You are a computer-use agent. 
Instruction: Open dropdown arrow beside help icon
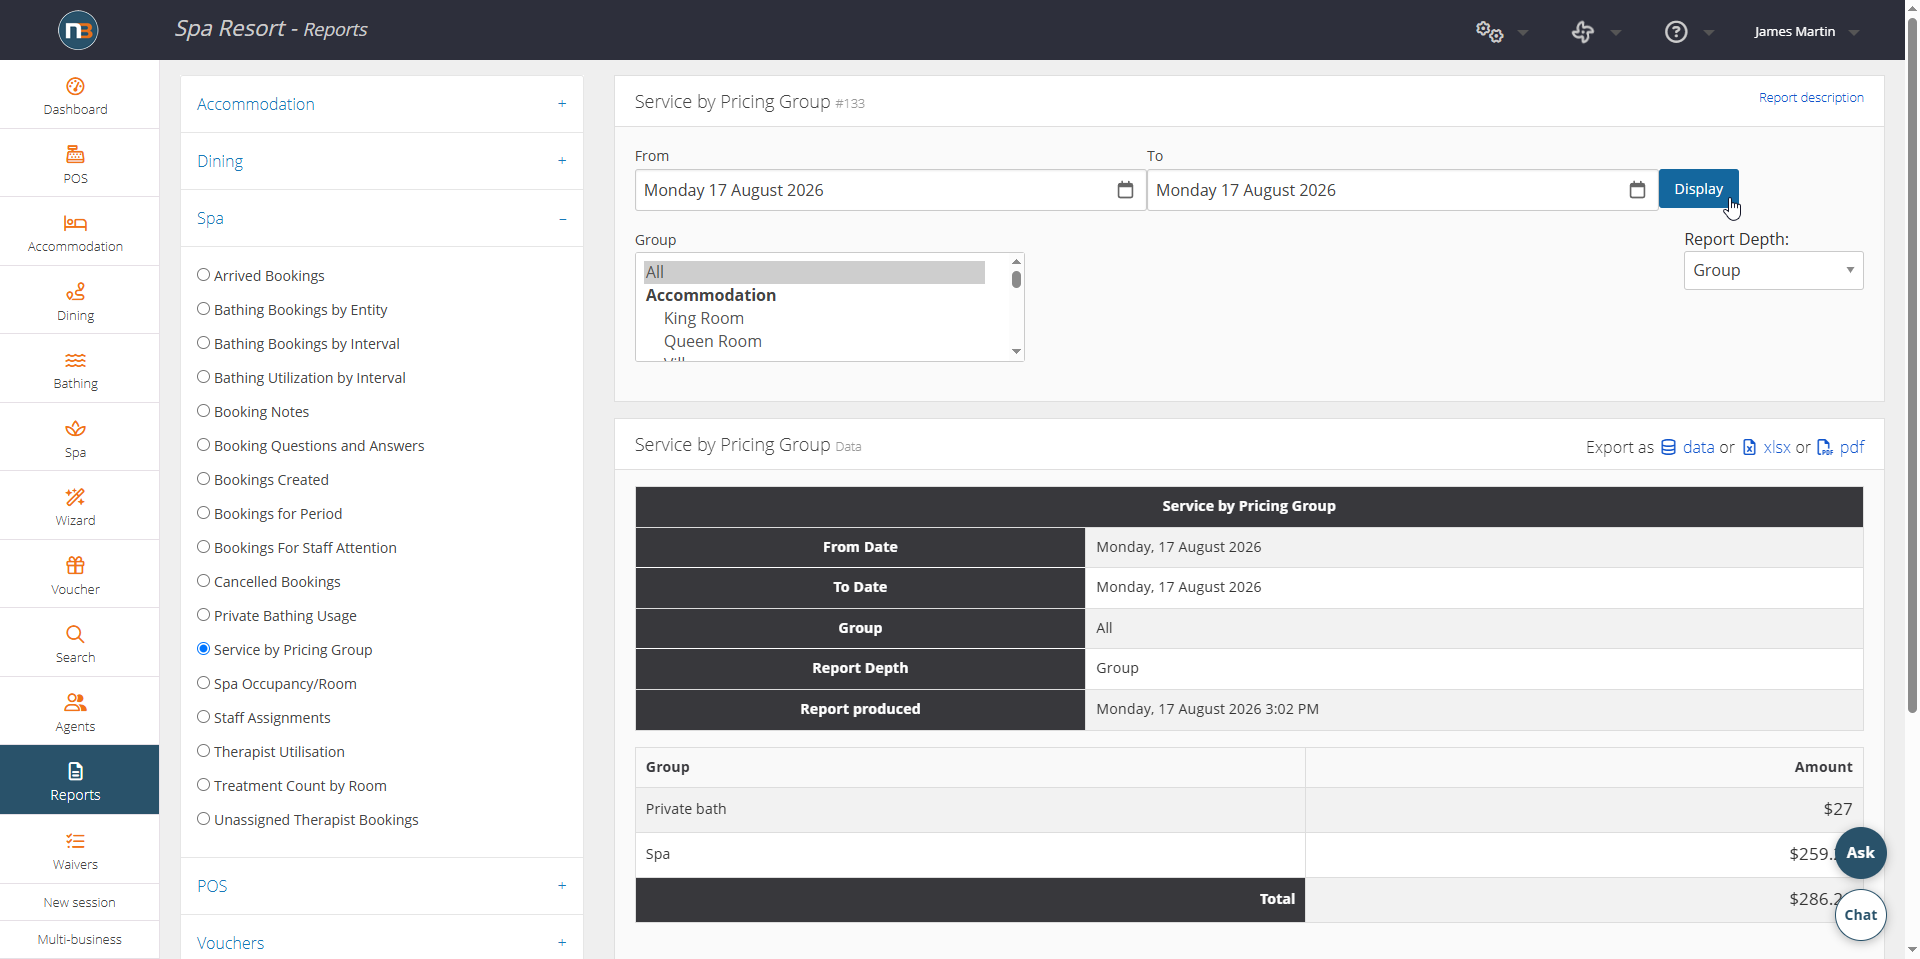1709,33
